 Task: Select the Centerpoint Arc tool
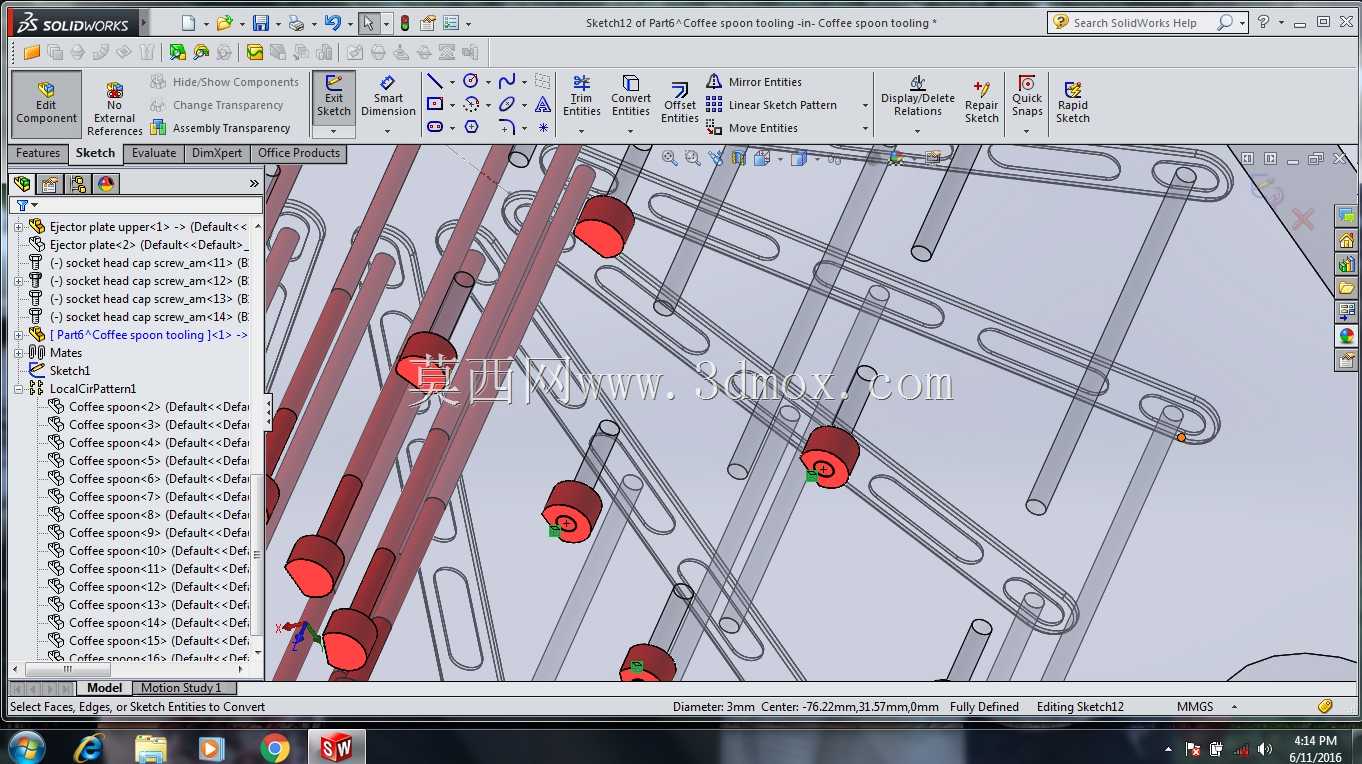pyautogui.click(x=470, y=104)
